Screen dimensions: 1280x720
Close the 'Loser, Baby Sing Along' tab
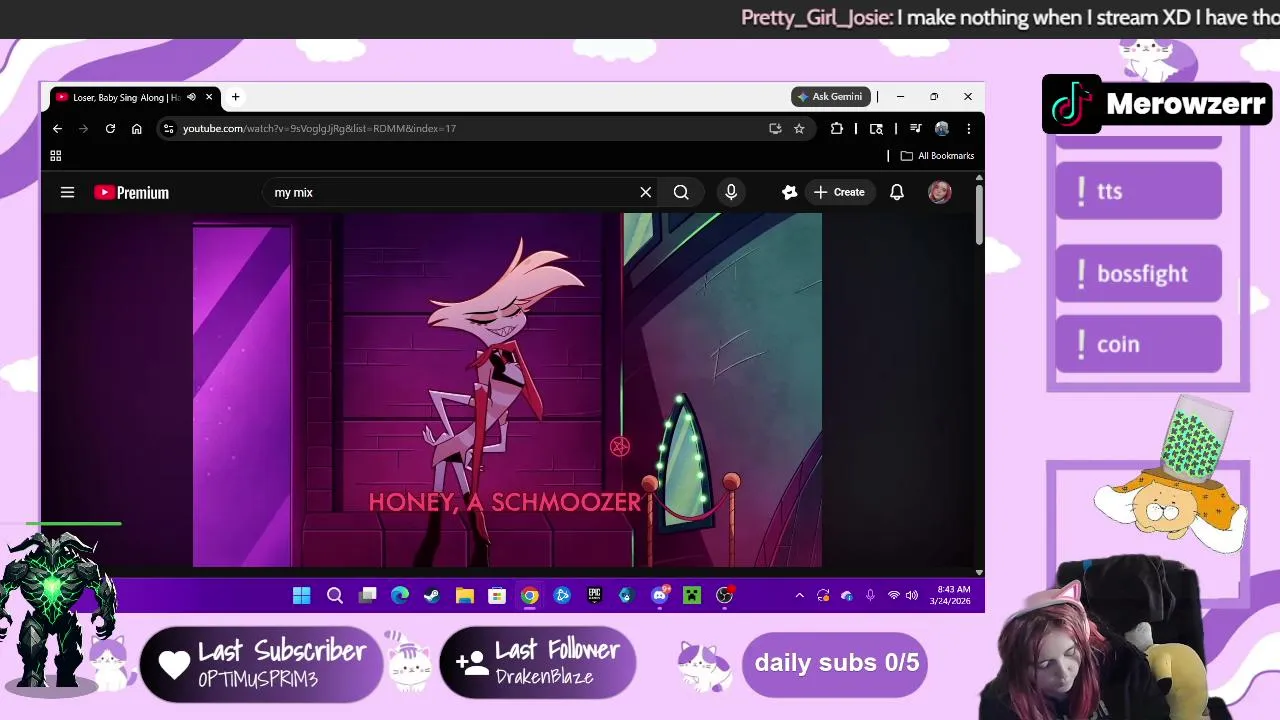[209, 97]
